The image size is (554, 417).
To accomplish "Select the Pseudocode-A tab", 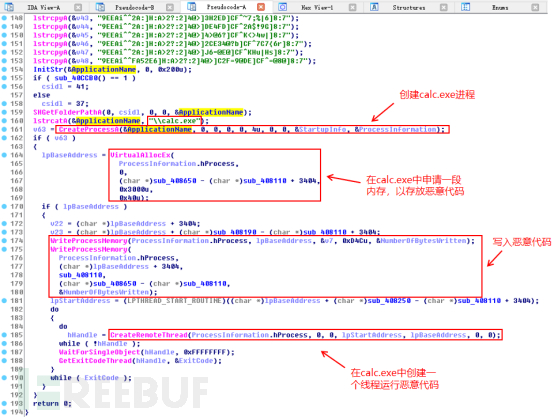I will coord(226,7).
